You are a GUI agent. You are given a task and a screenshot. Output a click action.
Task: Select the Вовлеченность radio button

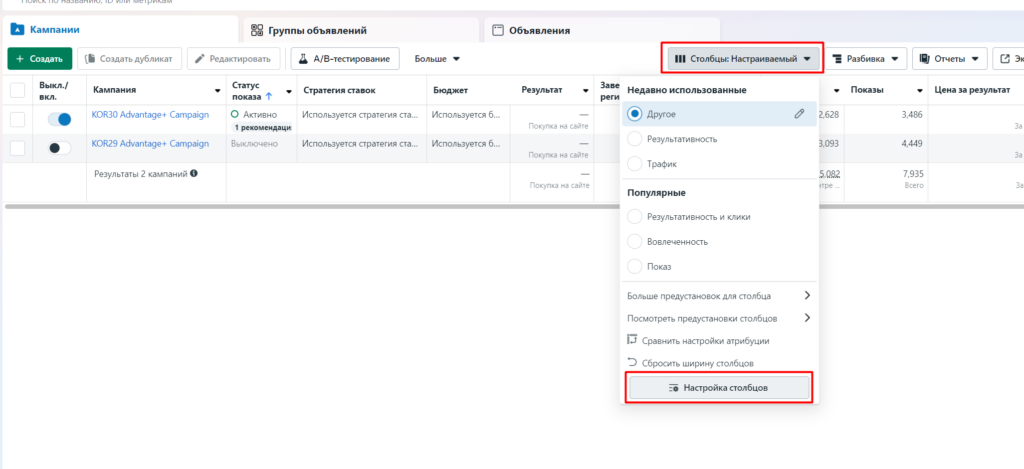pyautogui.click(x=634, y=242)
